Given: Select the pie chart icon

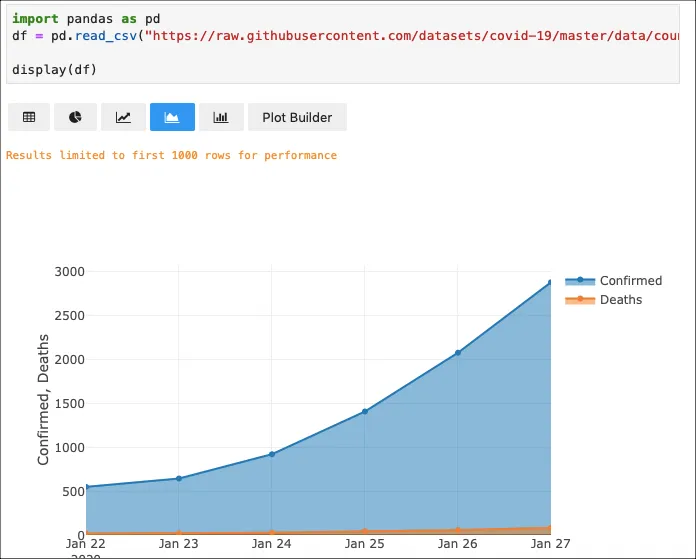Looking at the screenshot, I should 76,117.
